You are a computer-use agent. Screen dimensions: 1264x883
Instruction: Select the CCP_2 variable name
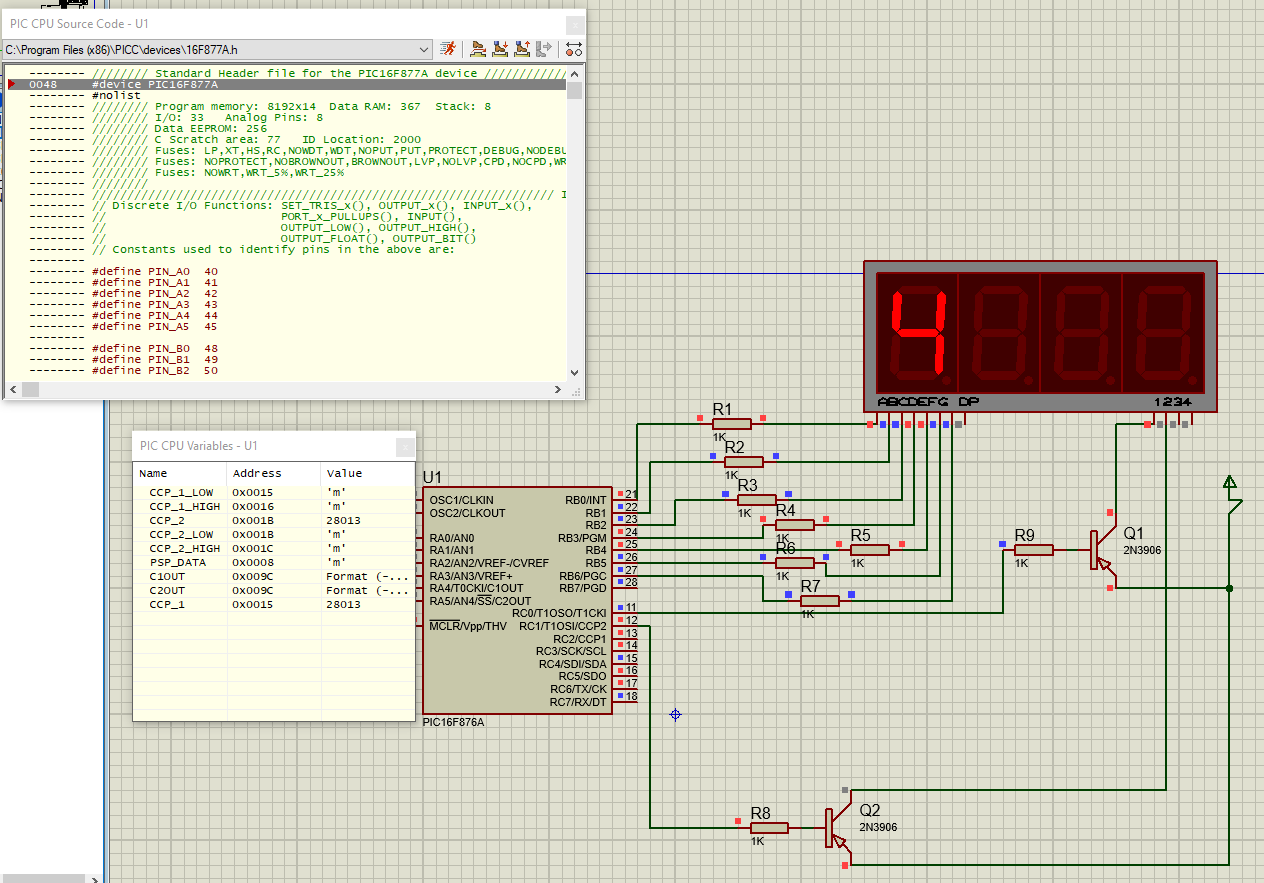pos(167,520)
